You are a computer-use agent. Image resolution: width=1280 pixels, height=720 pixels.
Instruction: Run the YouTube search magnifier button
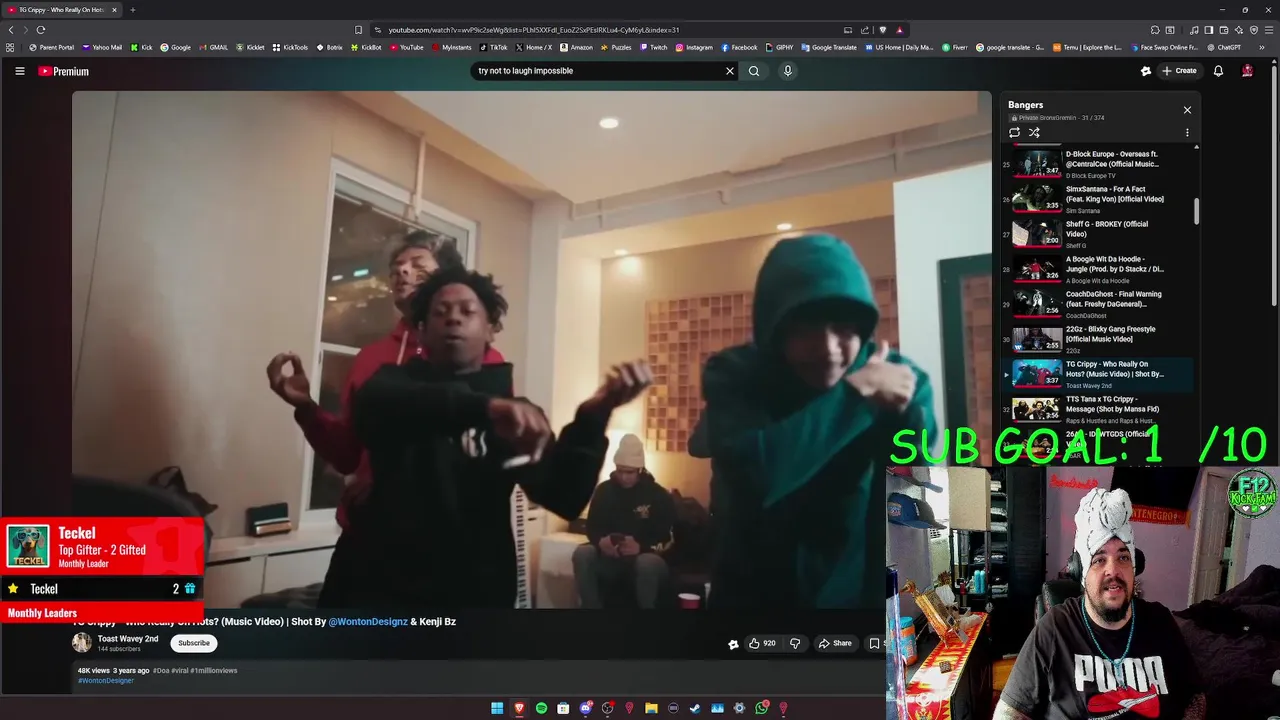tap(754, 71)
